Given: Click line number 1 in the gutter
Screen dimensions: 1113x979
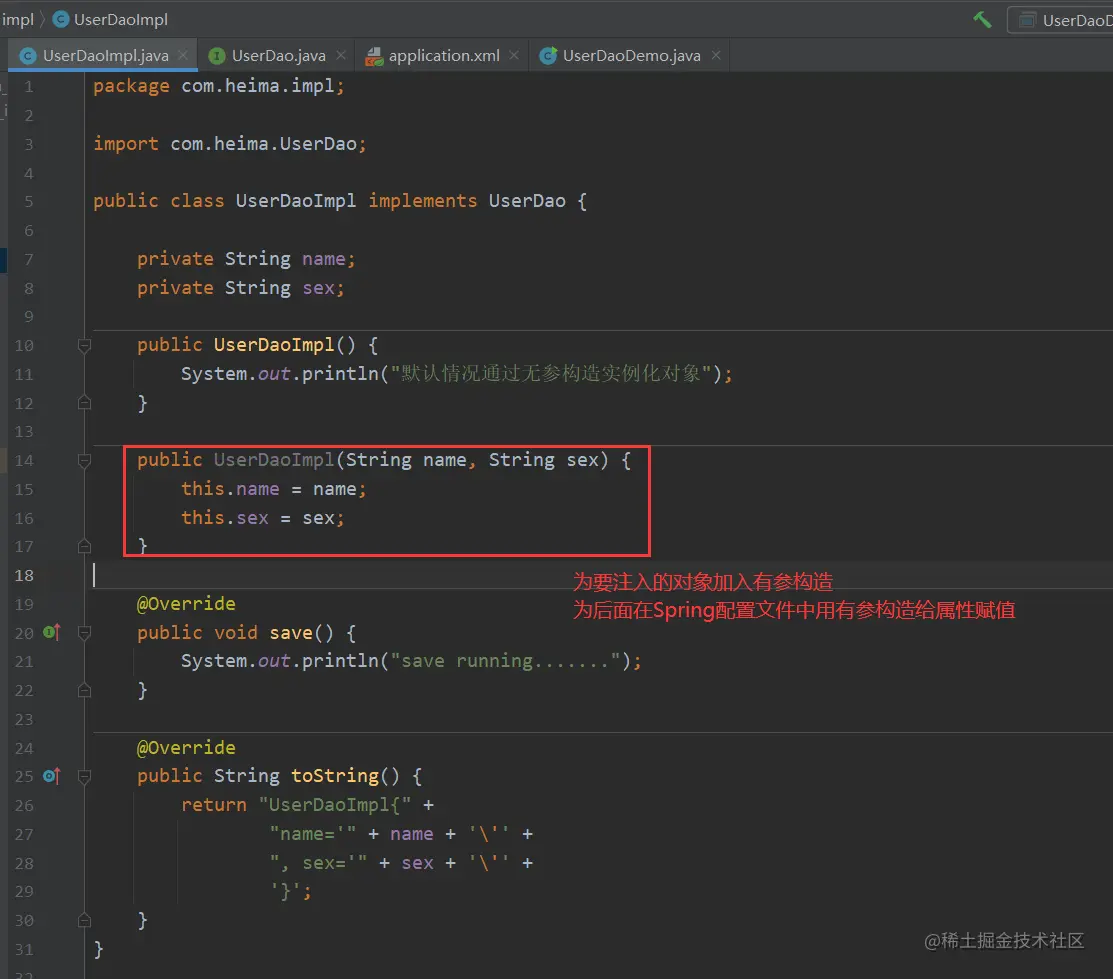Looking at the screenshot, I should click(x=29, y=87).
